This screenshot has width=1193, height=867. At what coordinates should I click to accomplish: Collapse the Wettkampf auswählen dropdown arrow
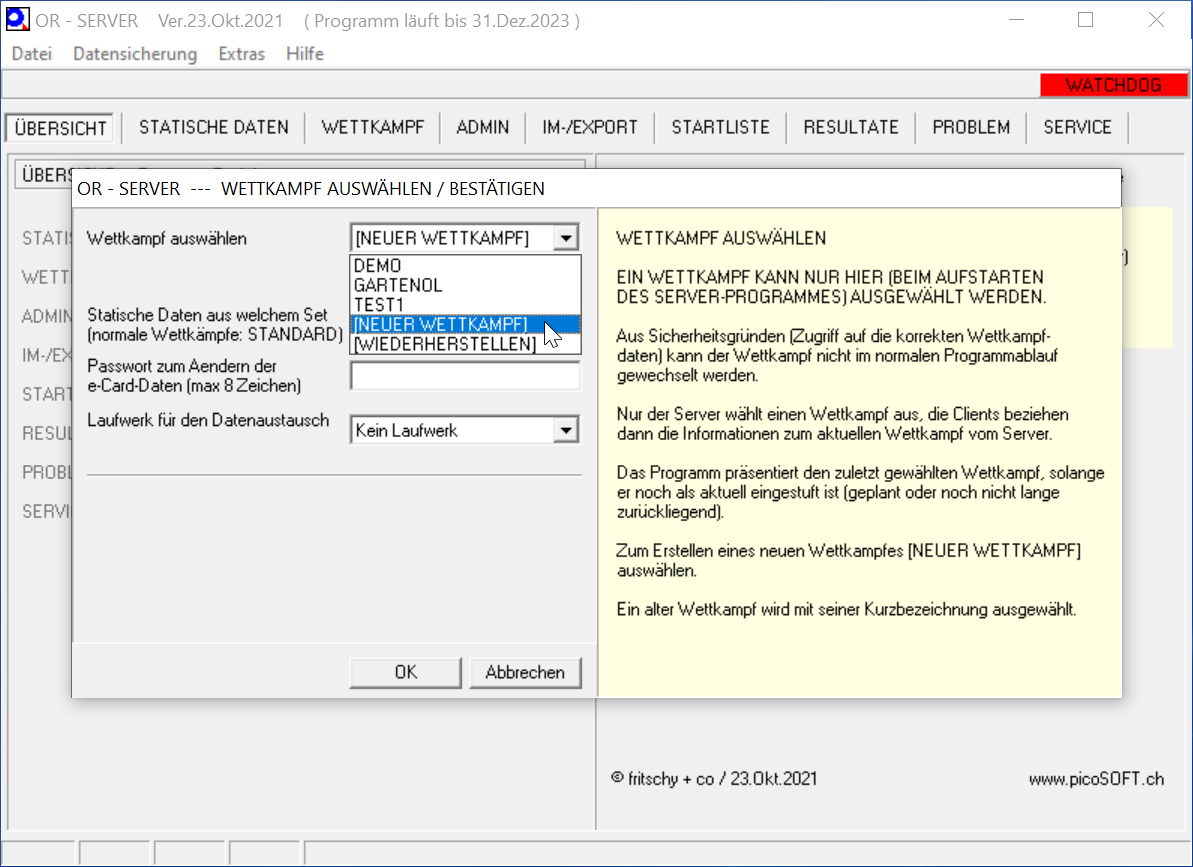(568, 238)
